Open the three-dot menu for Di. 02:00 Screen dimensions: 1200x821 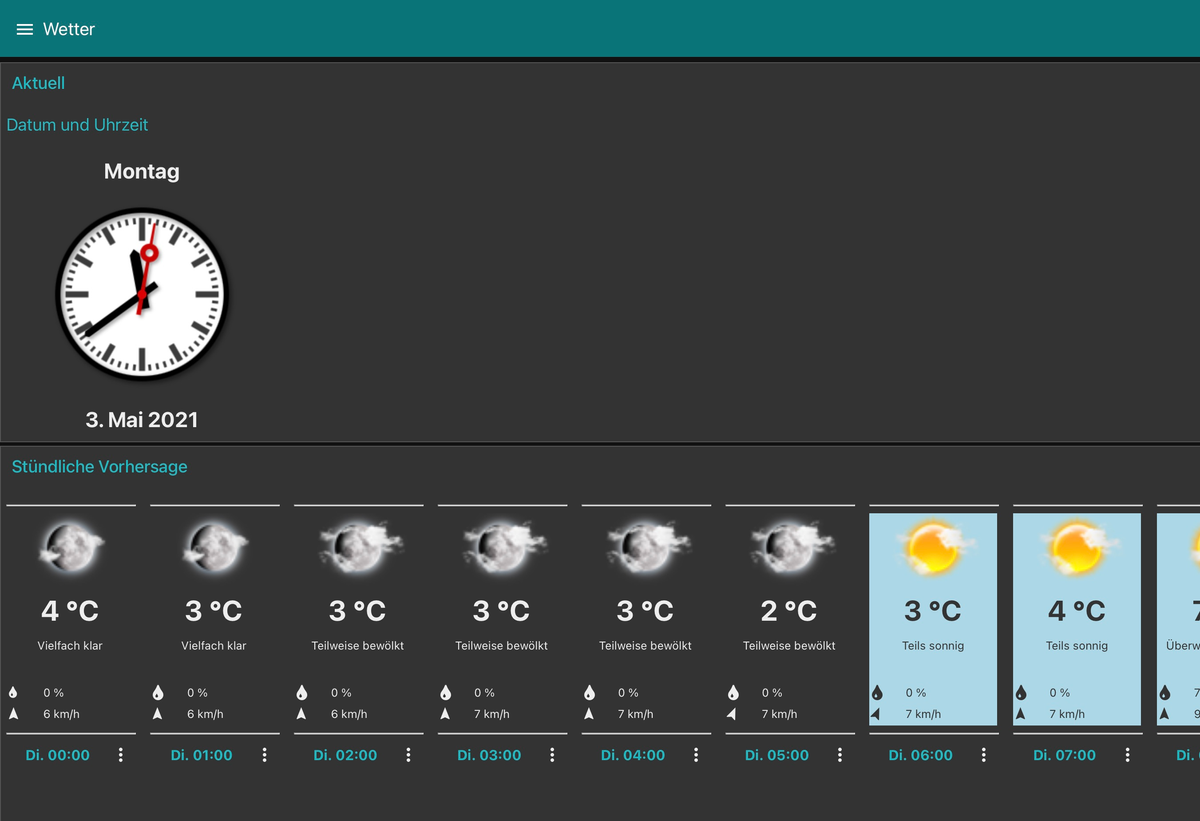[x=409, y=755]
